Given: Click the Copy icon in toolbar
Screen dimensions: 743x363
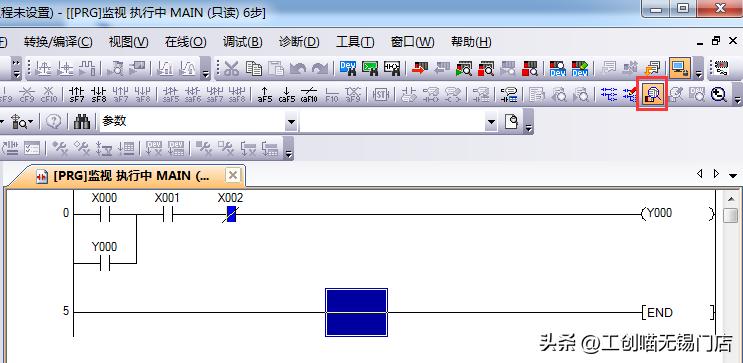Looking at the screenshot, I should [x=254, y=69].
